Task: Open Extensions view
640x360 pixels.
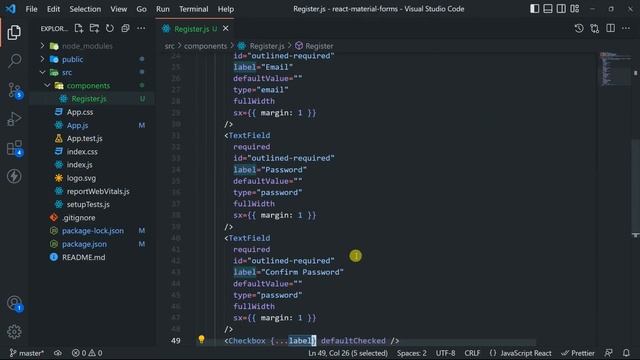Action: 15,148
